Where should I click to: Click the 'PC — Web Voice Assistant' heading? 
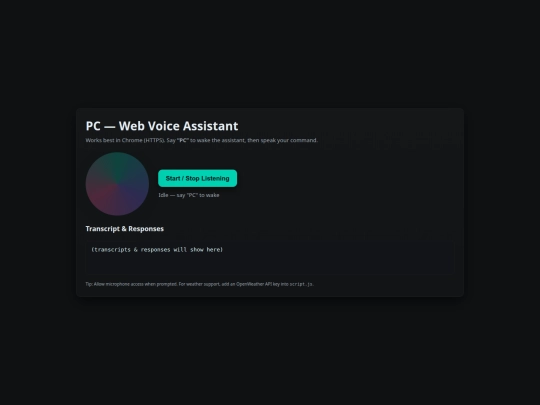(x=162, y=126)
